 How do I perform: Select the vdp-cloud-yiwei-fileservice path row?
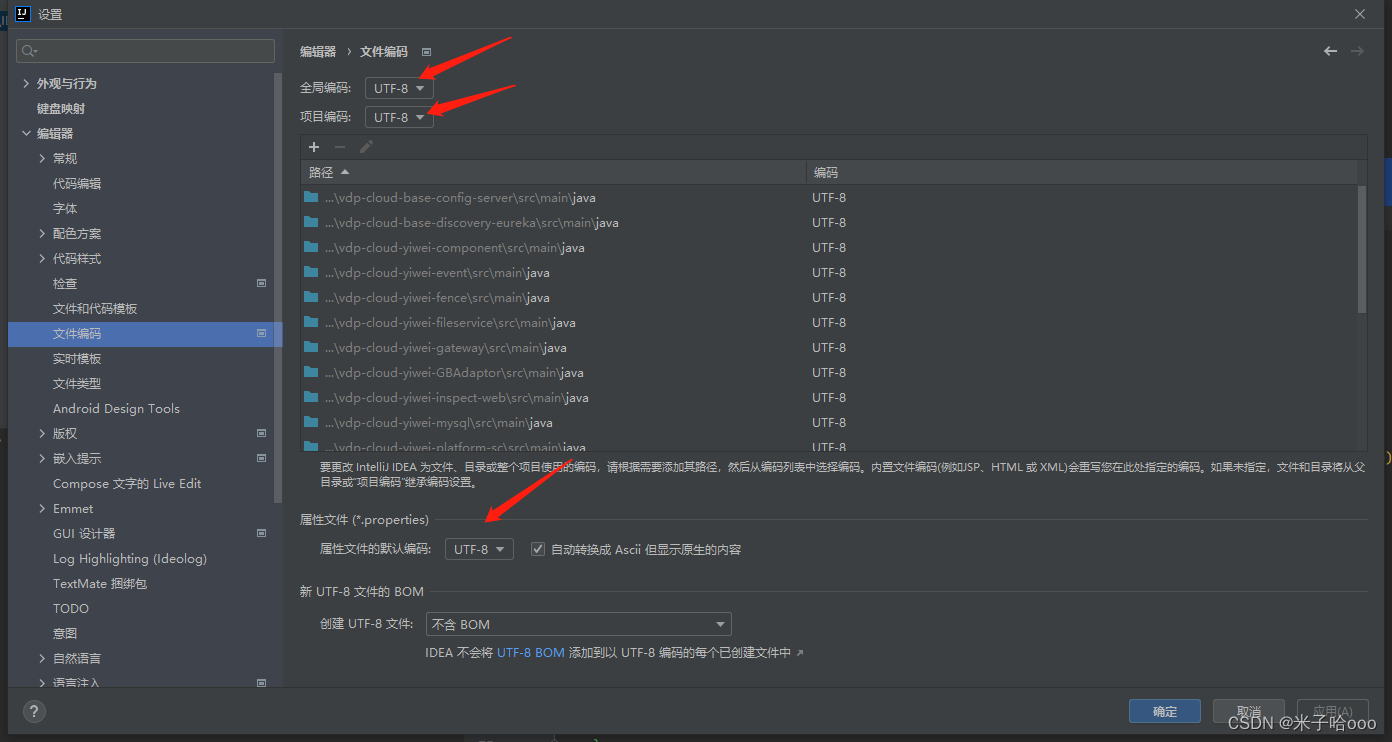pyautogui.click(x=828, y=322)
